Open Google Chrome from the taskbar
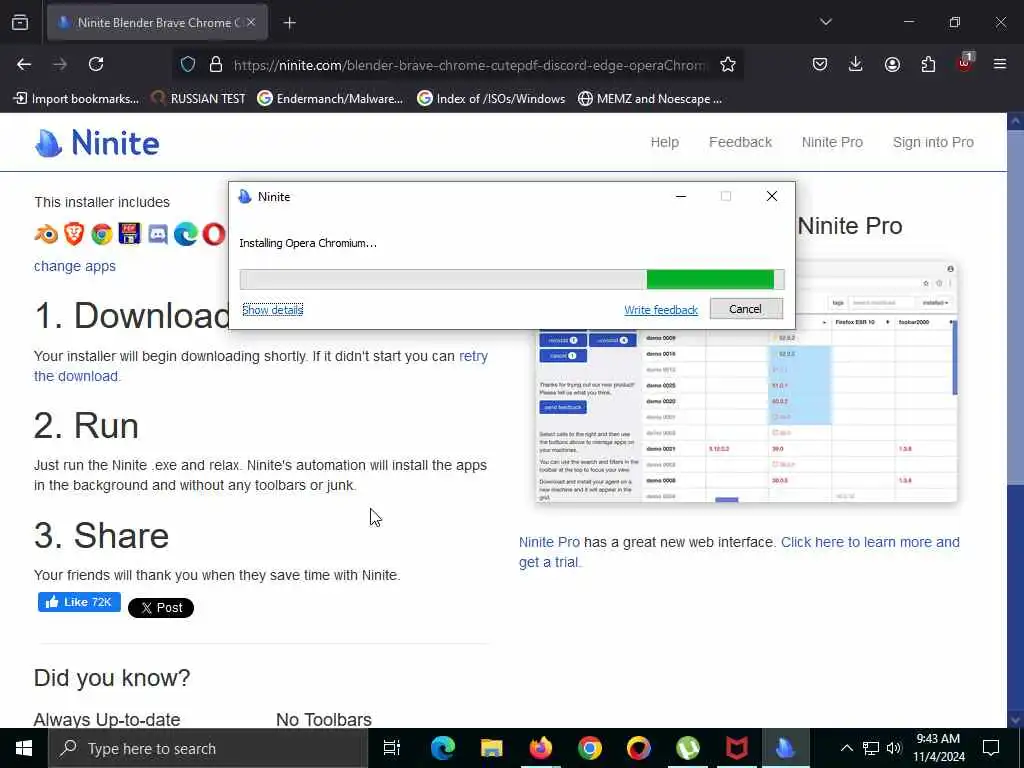 click(x=589, y=748)
